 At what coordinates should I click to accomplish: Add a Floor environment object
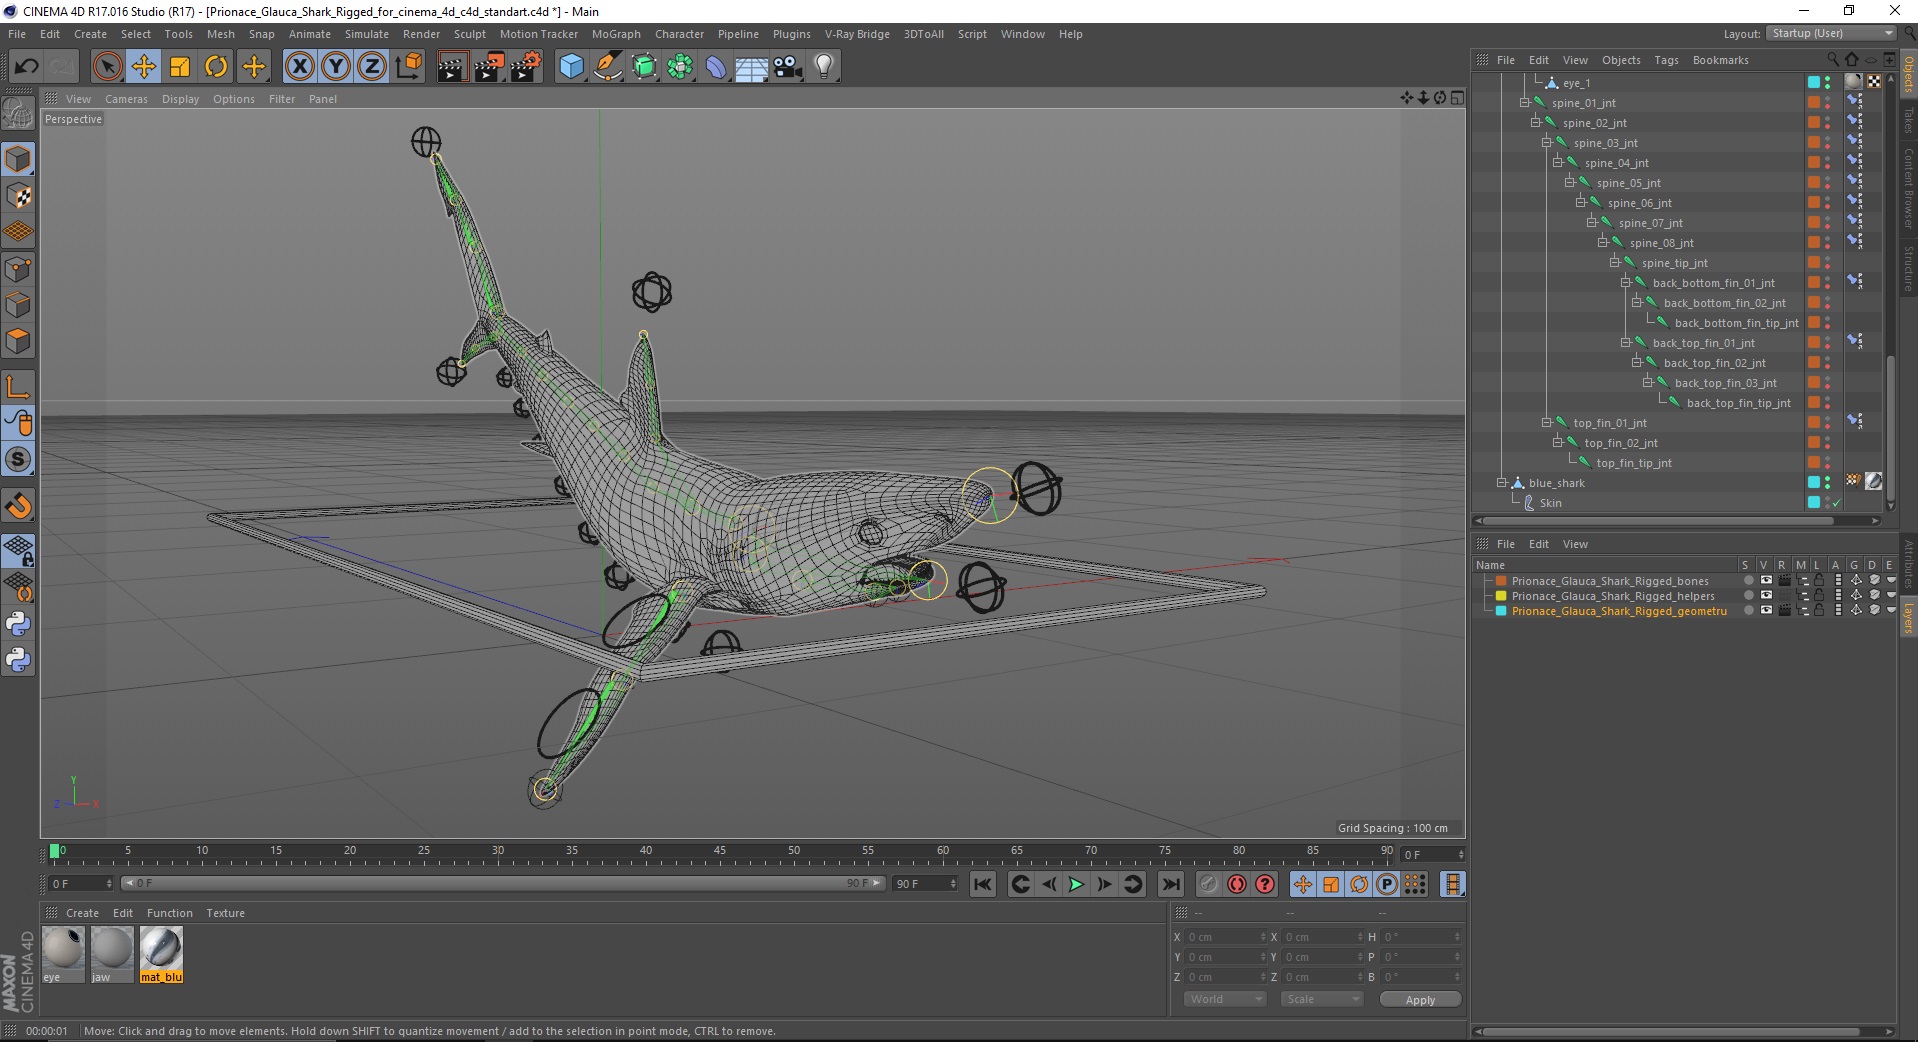coord(752,67)
